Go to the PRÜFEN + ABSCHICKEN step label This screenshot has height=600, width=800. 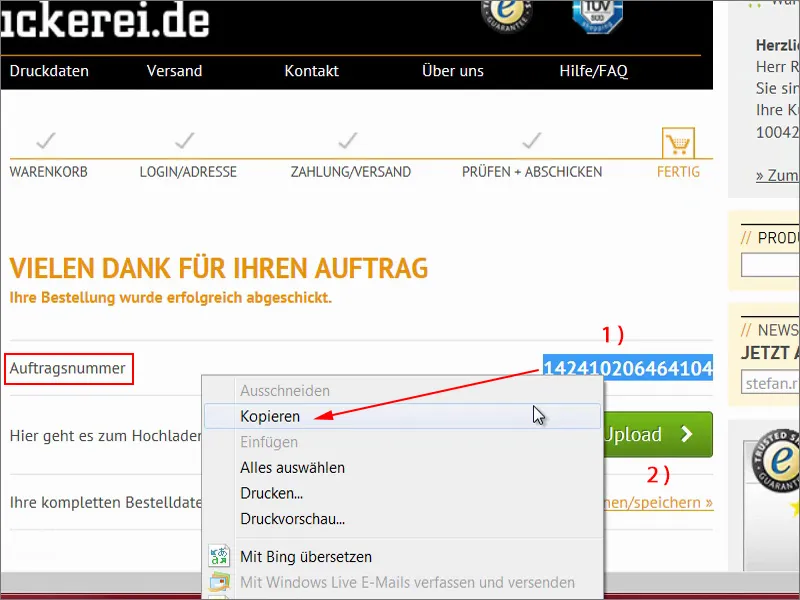point(532,172)
